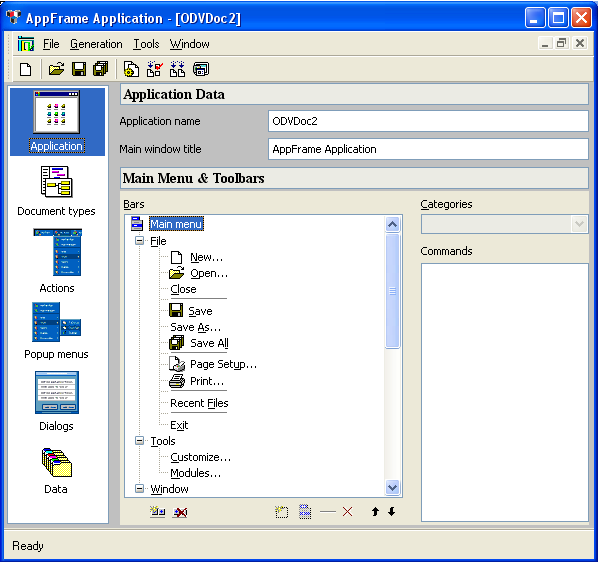Open the Window menu in menu bar
598x562 pixels.
[190, 44]
